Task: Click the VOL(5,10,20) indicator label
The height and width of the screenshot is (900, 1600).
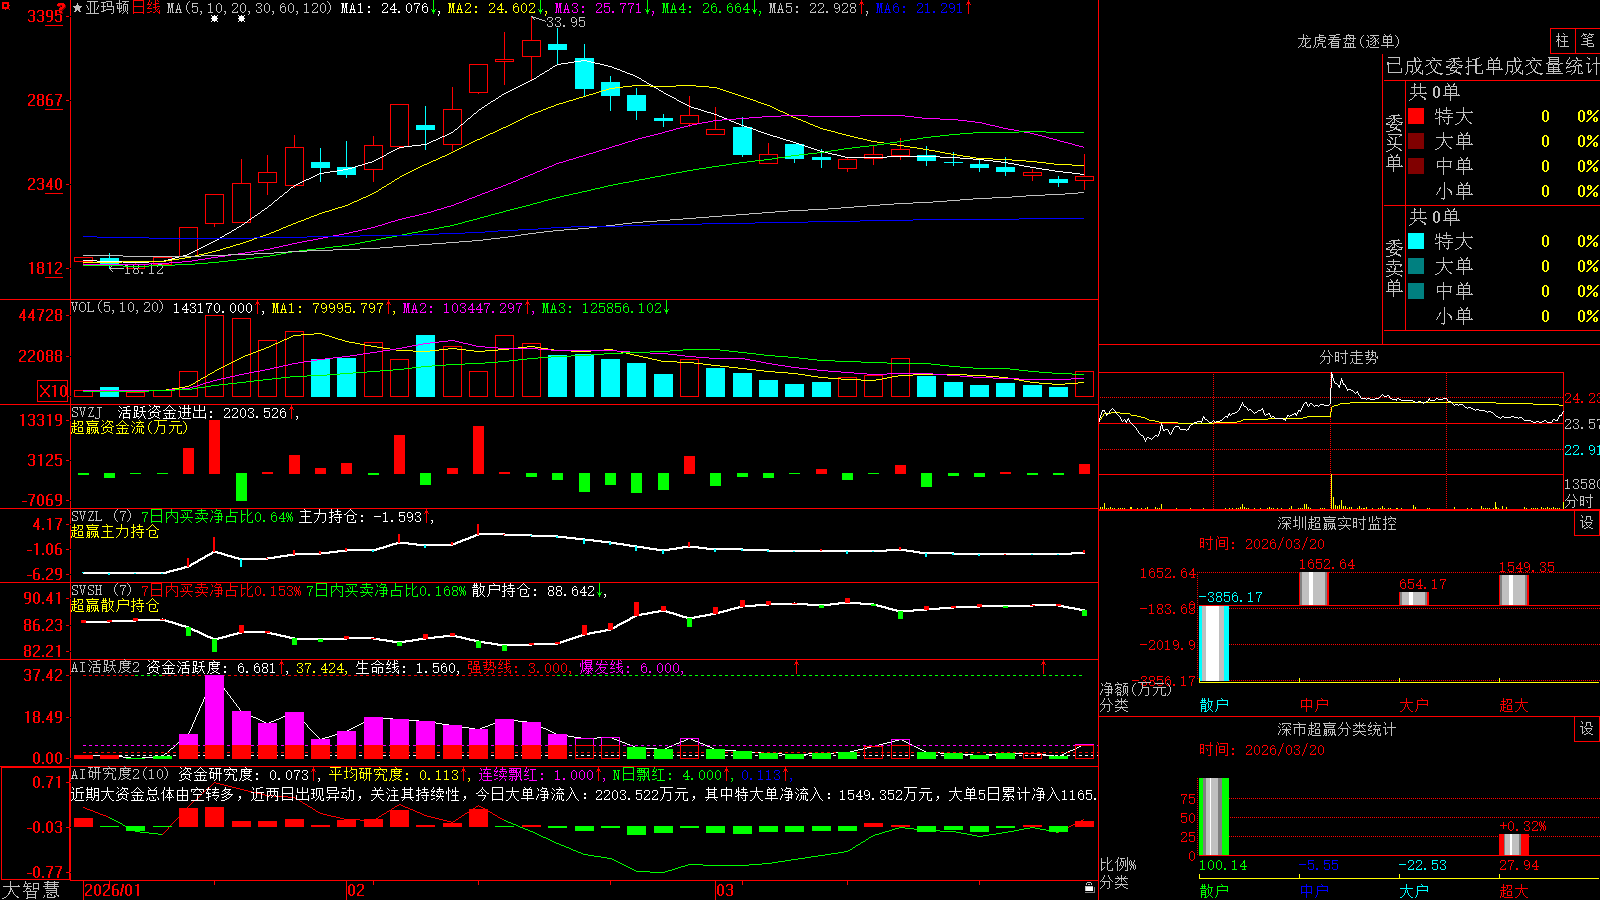Action: point(117,308)
